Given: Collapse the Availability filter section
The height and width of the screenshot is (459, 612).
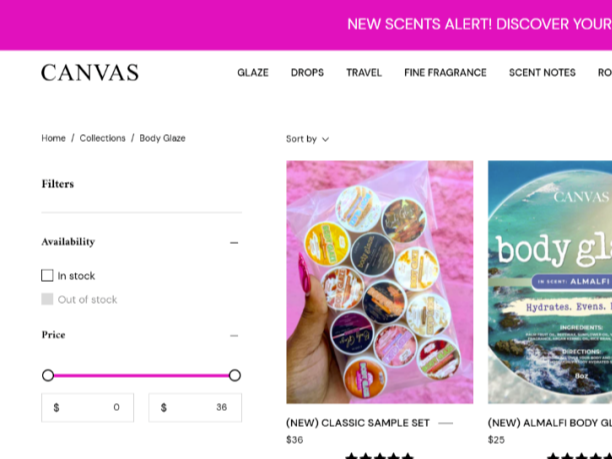Looking at the screenshot, I should 234,242.
